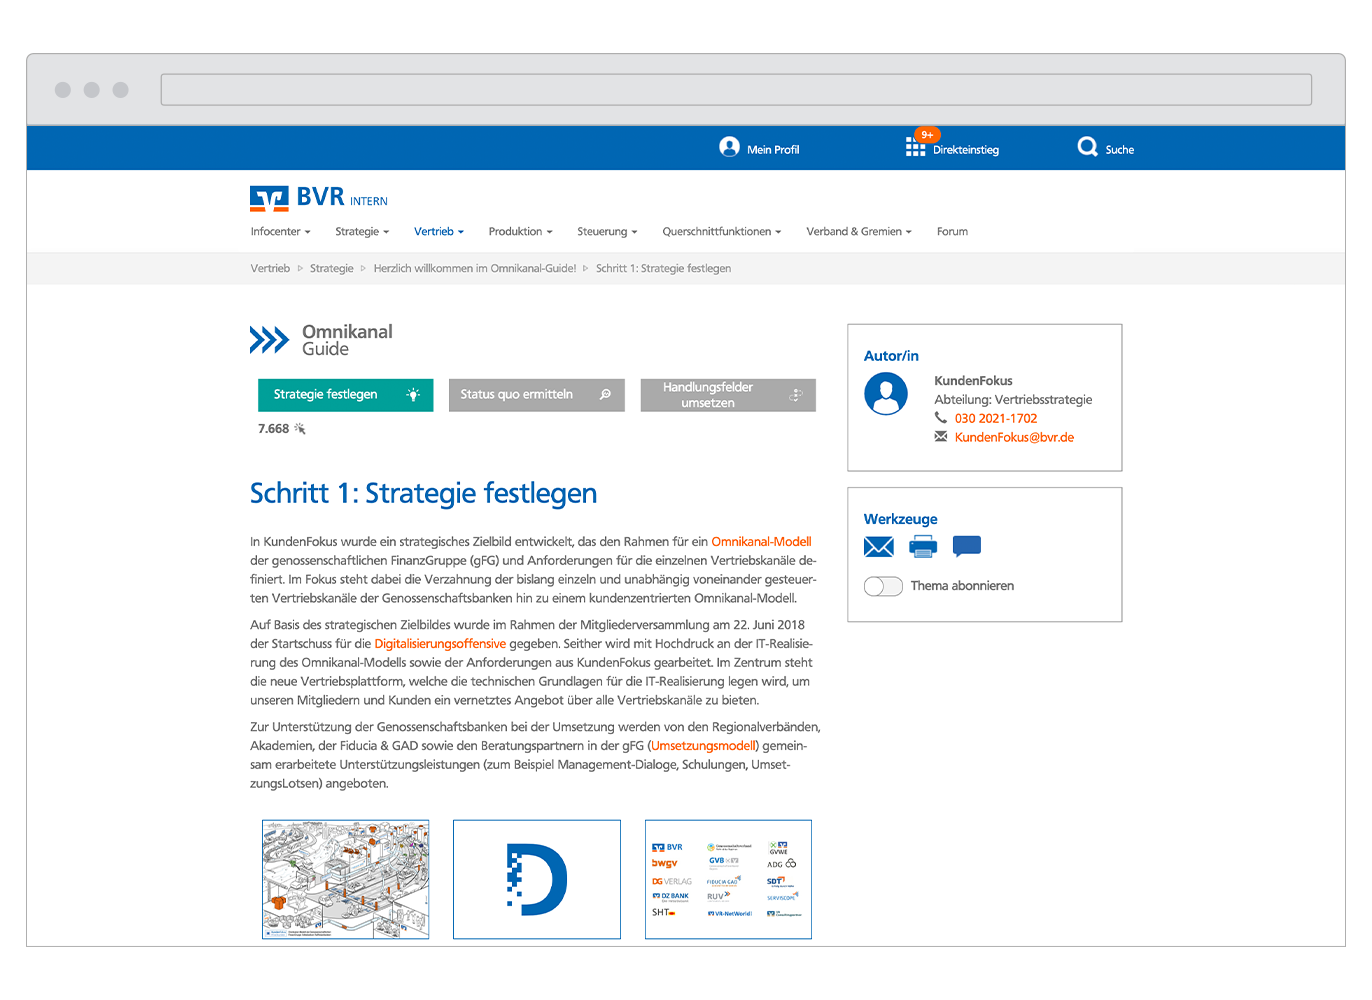The height and width of the screenshot is (1000, 1372).
Task: Click the printer icon in Werkzeuge
Action: [923, 547]
